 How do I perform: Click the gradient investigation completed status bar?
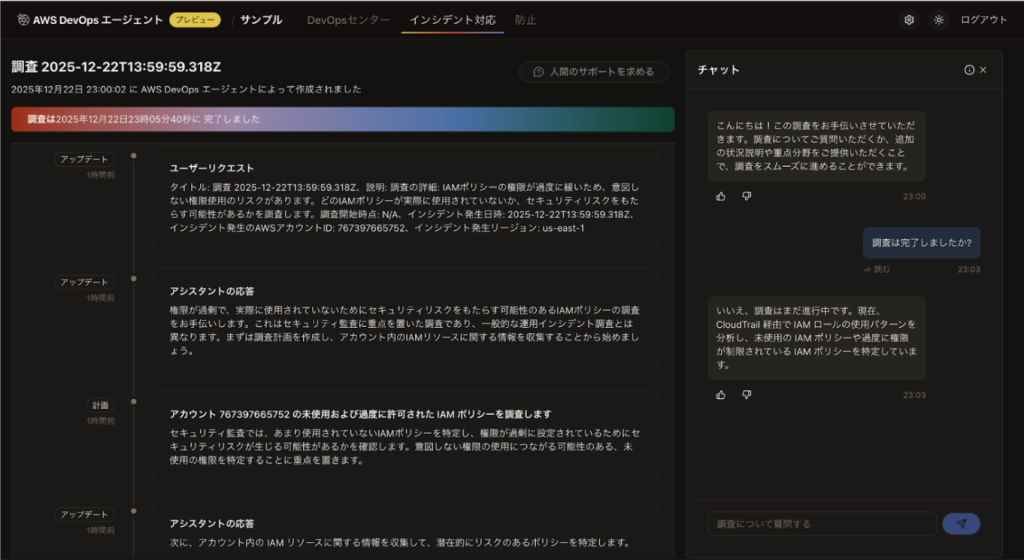pos(342,119)
